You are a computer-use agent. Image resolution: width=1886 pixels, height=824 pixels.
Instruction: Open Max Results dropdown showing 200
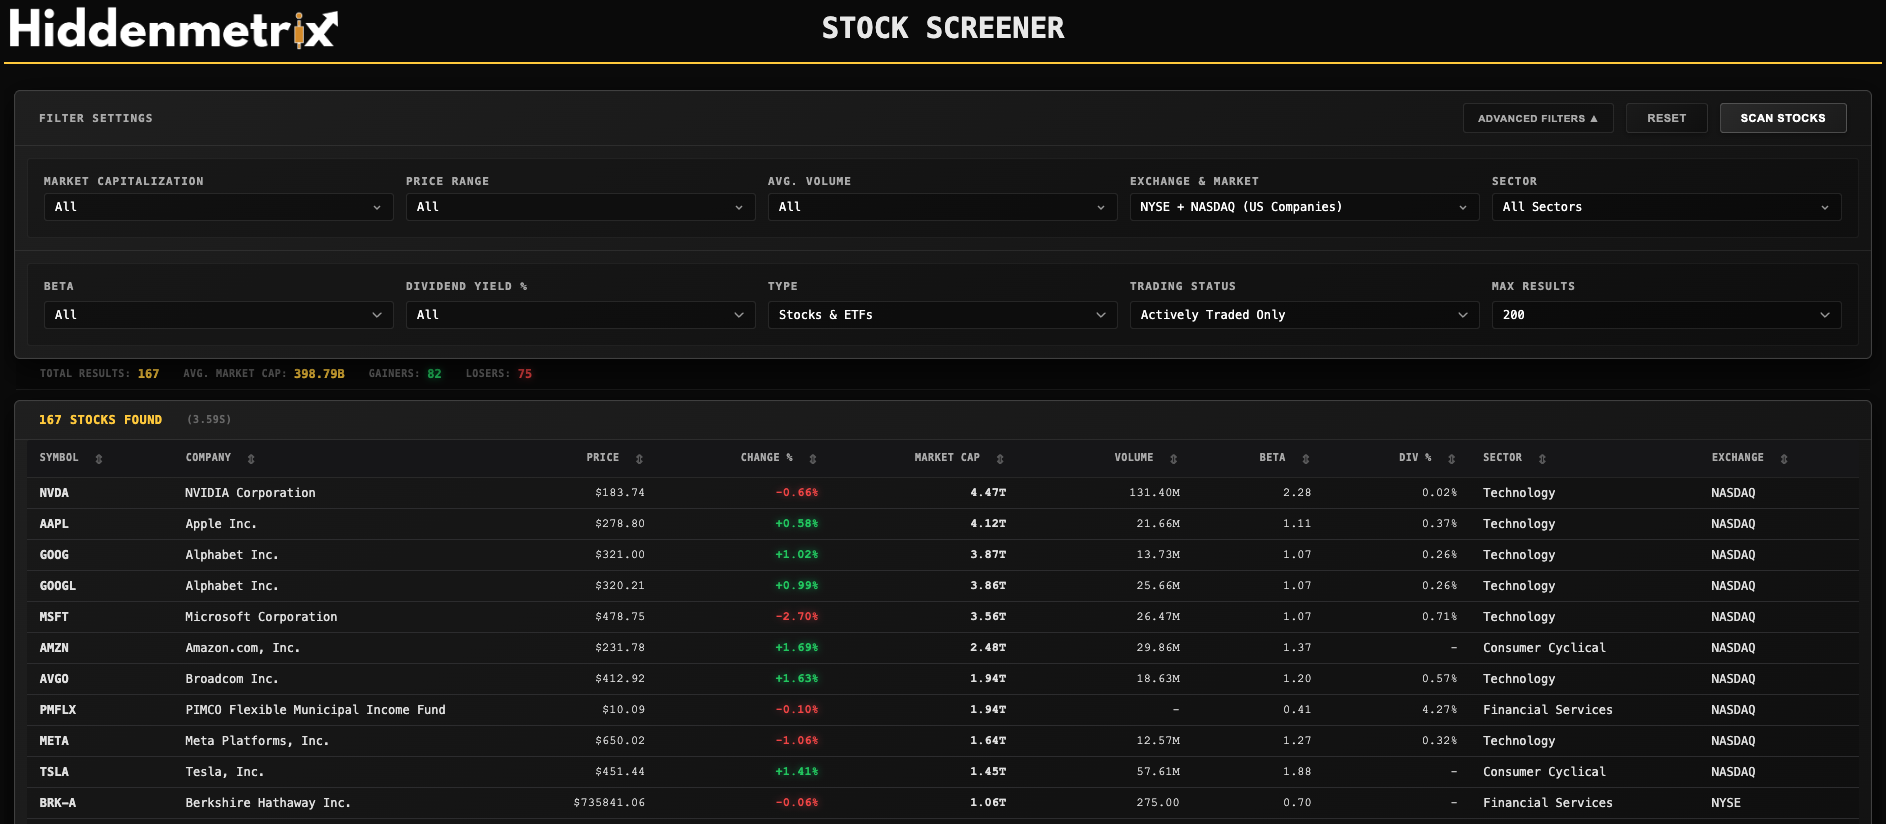[1666, 315]
